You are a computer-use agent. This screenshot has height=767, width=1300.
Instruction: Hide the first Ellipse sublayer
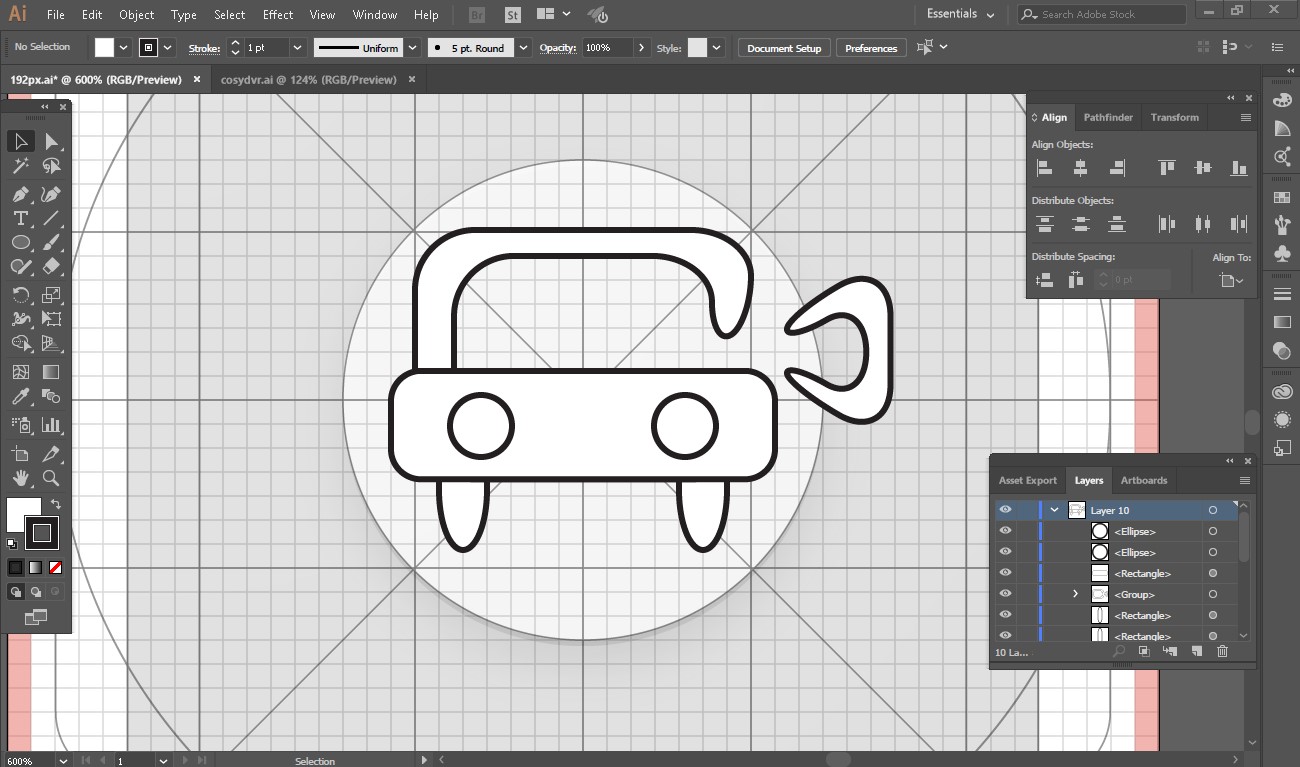(x=1006, y=531)
